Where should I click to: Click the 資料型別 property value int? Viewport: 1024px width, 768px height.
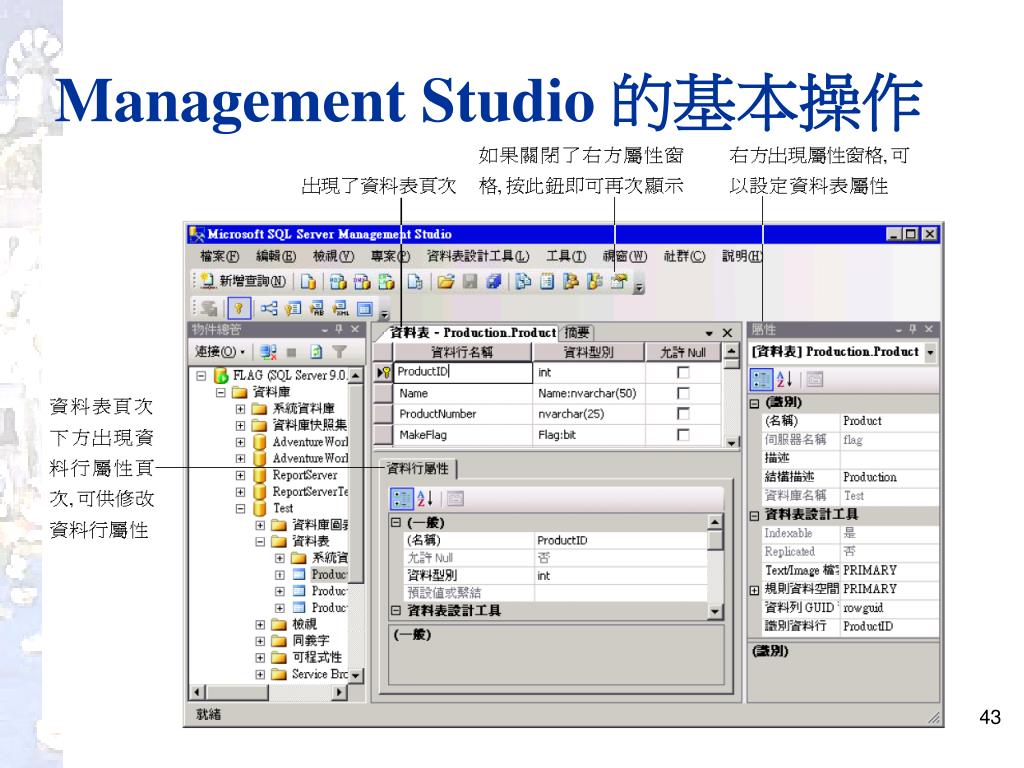coord(620,575)
